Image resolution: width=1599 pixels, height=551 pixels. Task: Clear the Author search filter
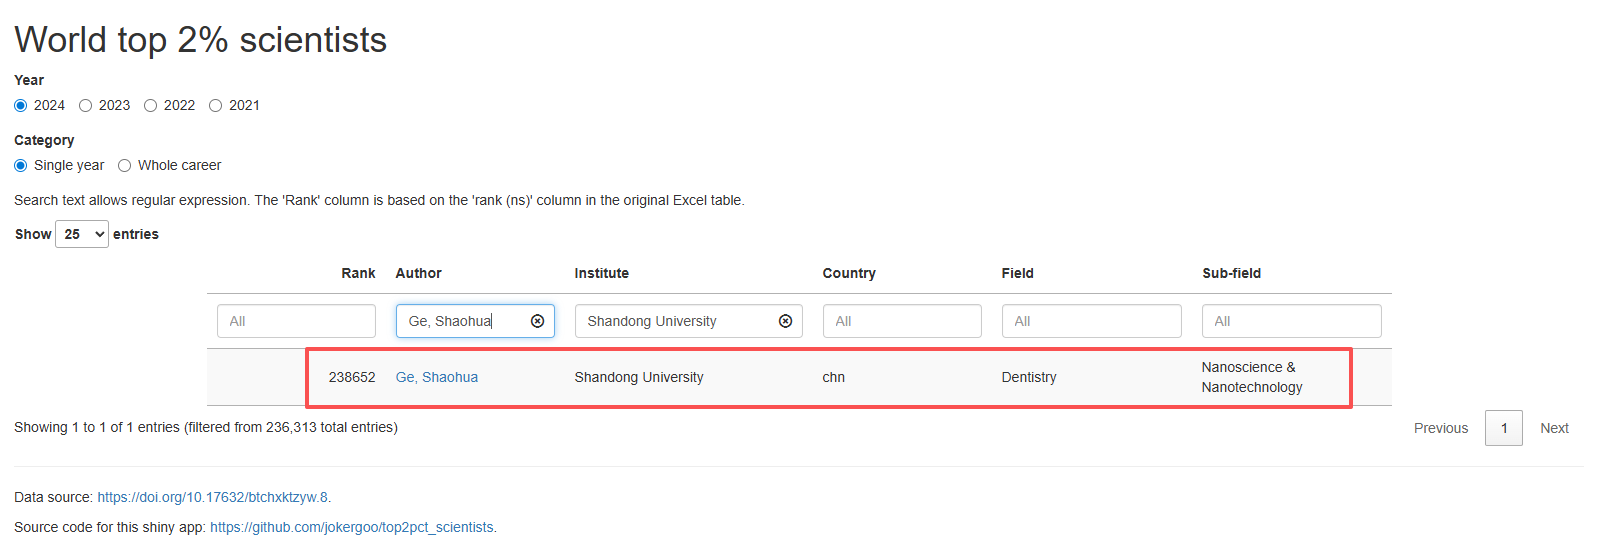(537, 321)
